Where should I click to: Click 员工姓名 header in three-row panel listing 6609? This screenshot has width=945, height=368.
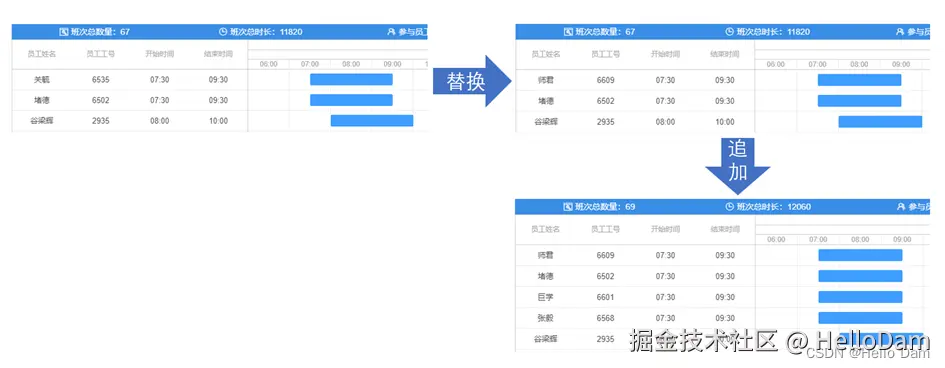[546, 54]
